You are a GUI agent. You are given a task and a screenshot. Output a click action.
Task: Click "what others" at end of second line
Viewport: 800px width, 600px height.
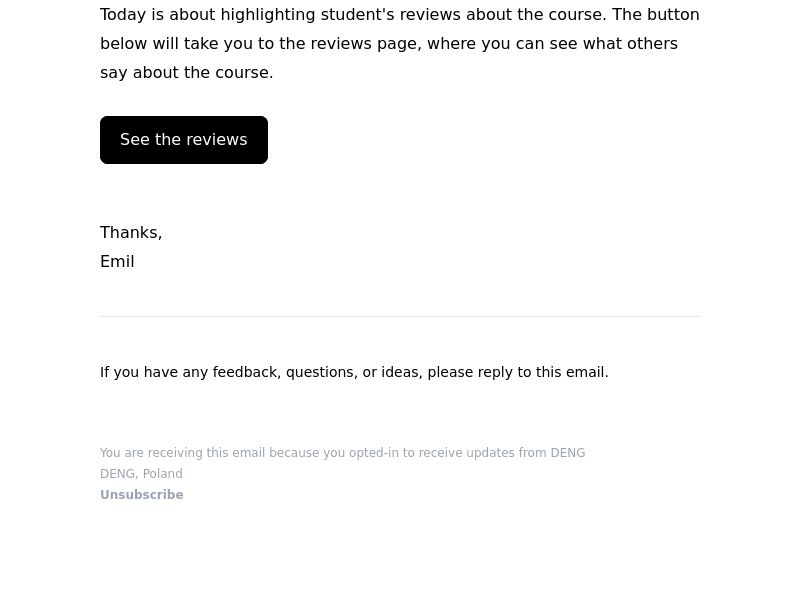tap(630, 44)
